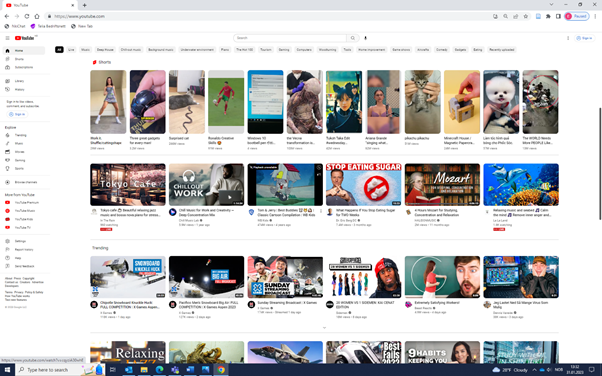The height and width of the screenshot is (376, 602).
Task: Open Report history in the sidebar
Action: [23, 250]
